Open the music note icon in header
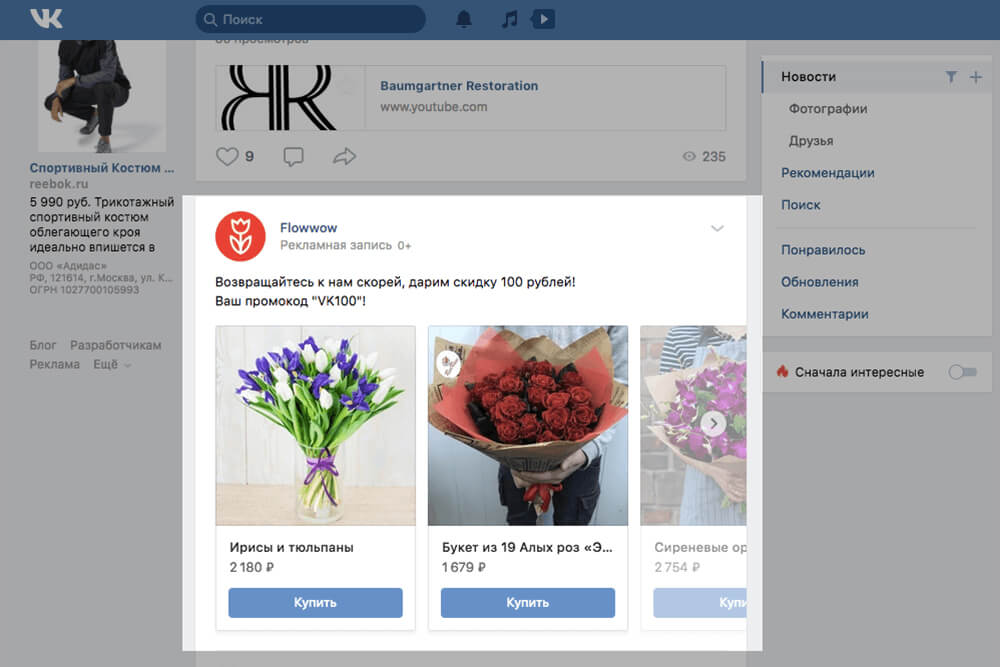This screenshot has width=1000, height=667. [509, 19]
